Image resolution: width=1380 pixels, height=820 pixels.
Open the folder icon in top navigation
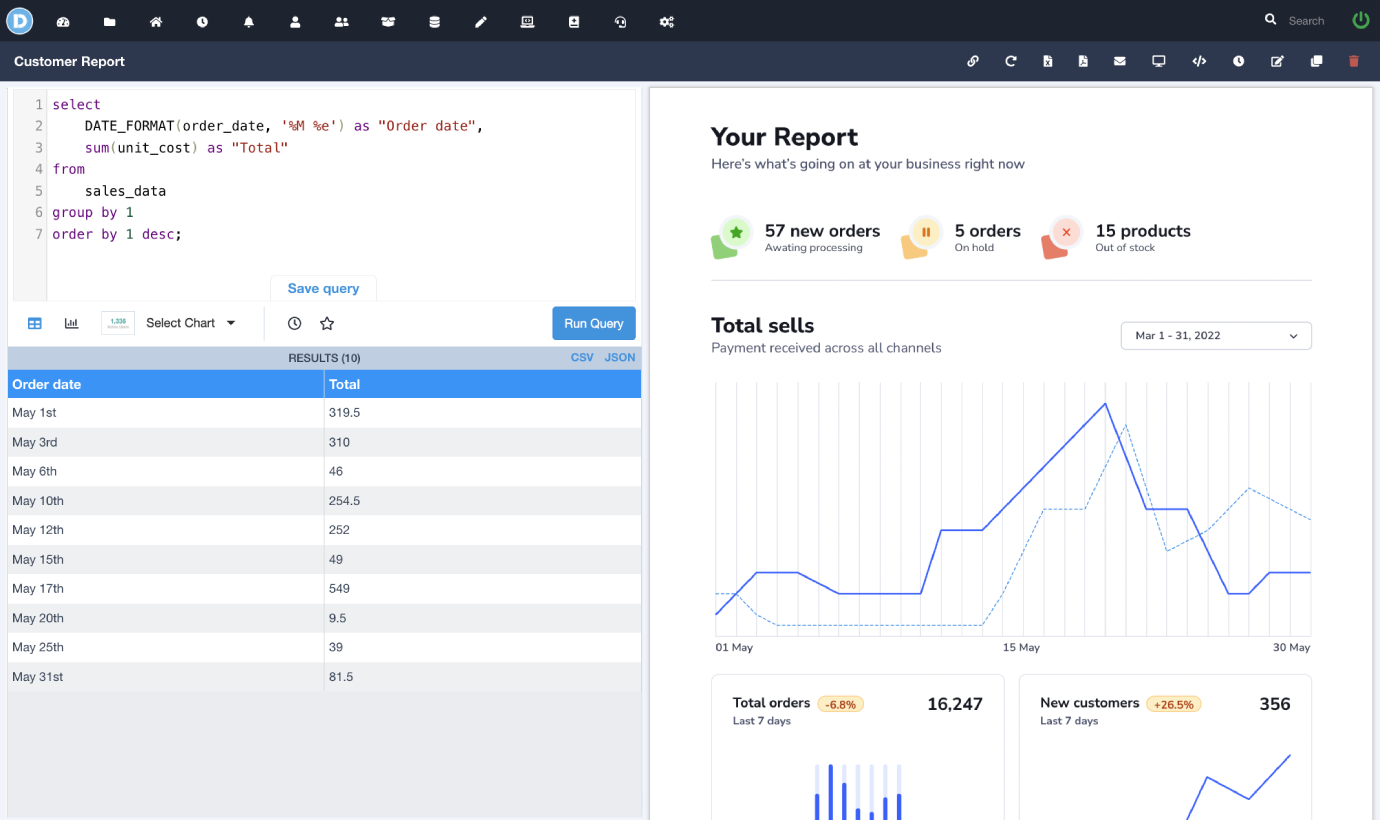110,21
